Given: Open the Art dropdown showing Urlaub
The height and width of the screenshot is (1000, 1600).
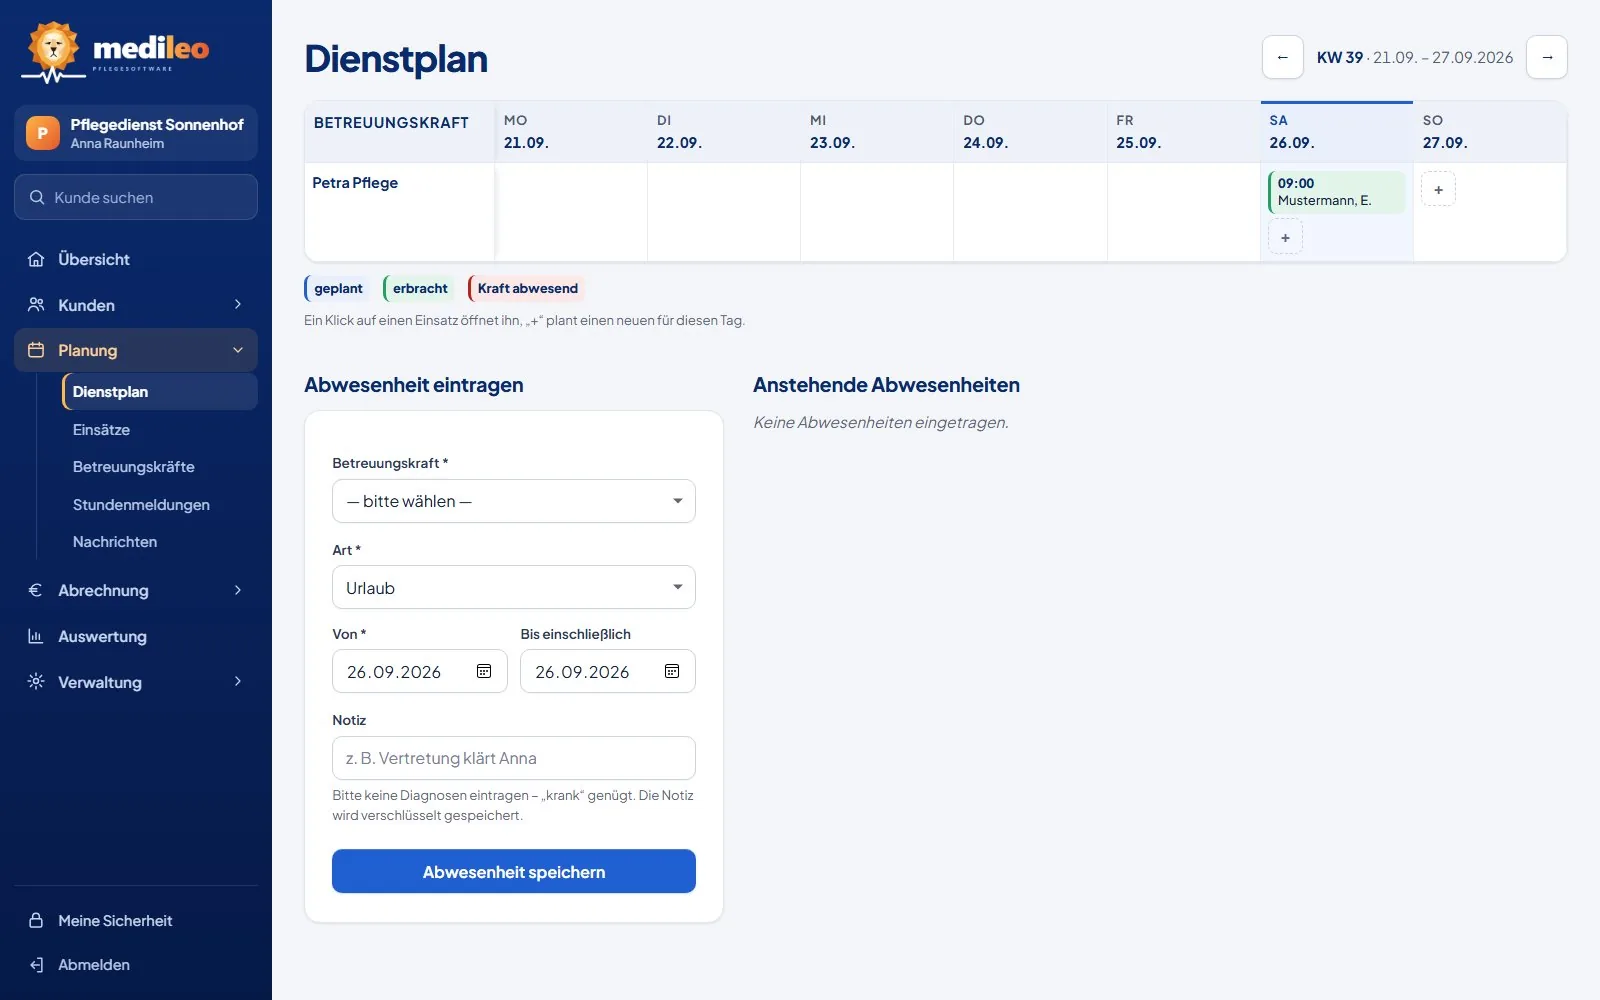Looking at the screenshot, I should click(514, 588).
